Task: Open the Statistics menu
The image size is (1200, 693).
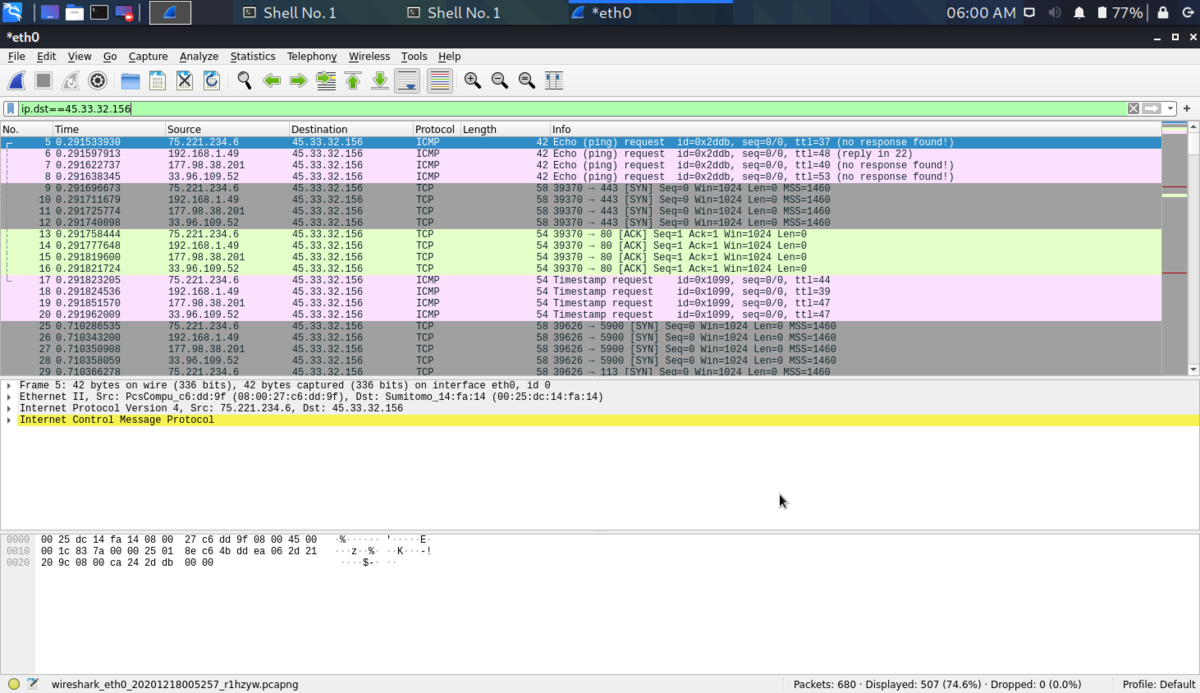Action: coord(253,56)
